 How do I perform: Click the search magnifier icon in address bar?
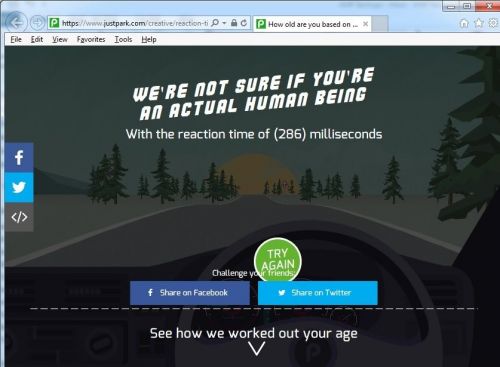click(215, 23)
